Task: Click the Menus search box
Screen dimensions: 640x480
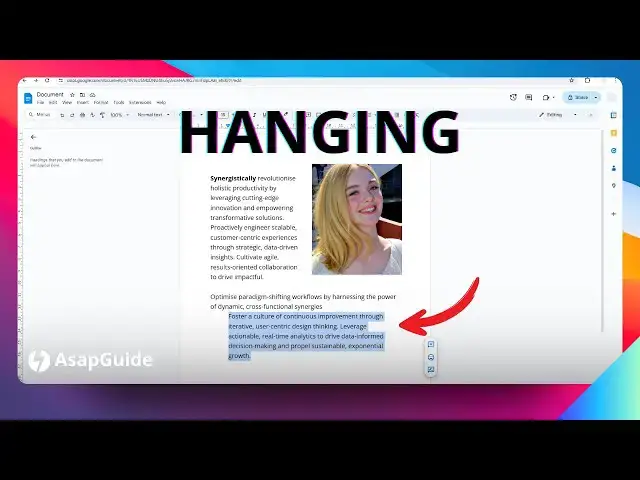Action: pyautogui.click(x=41, y=115)
